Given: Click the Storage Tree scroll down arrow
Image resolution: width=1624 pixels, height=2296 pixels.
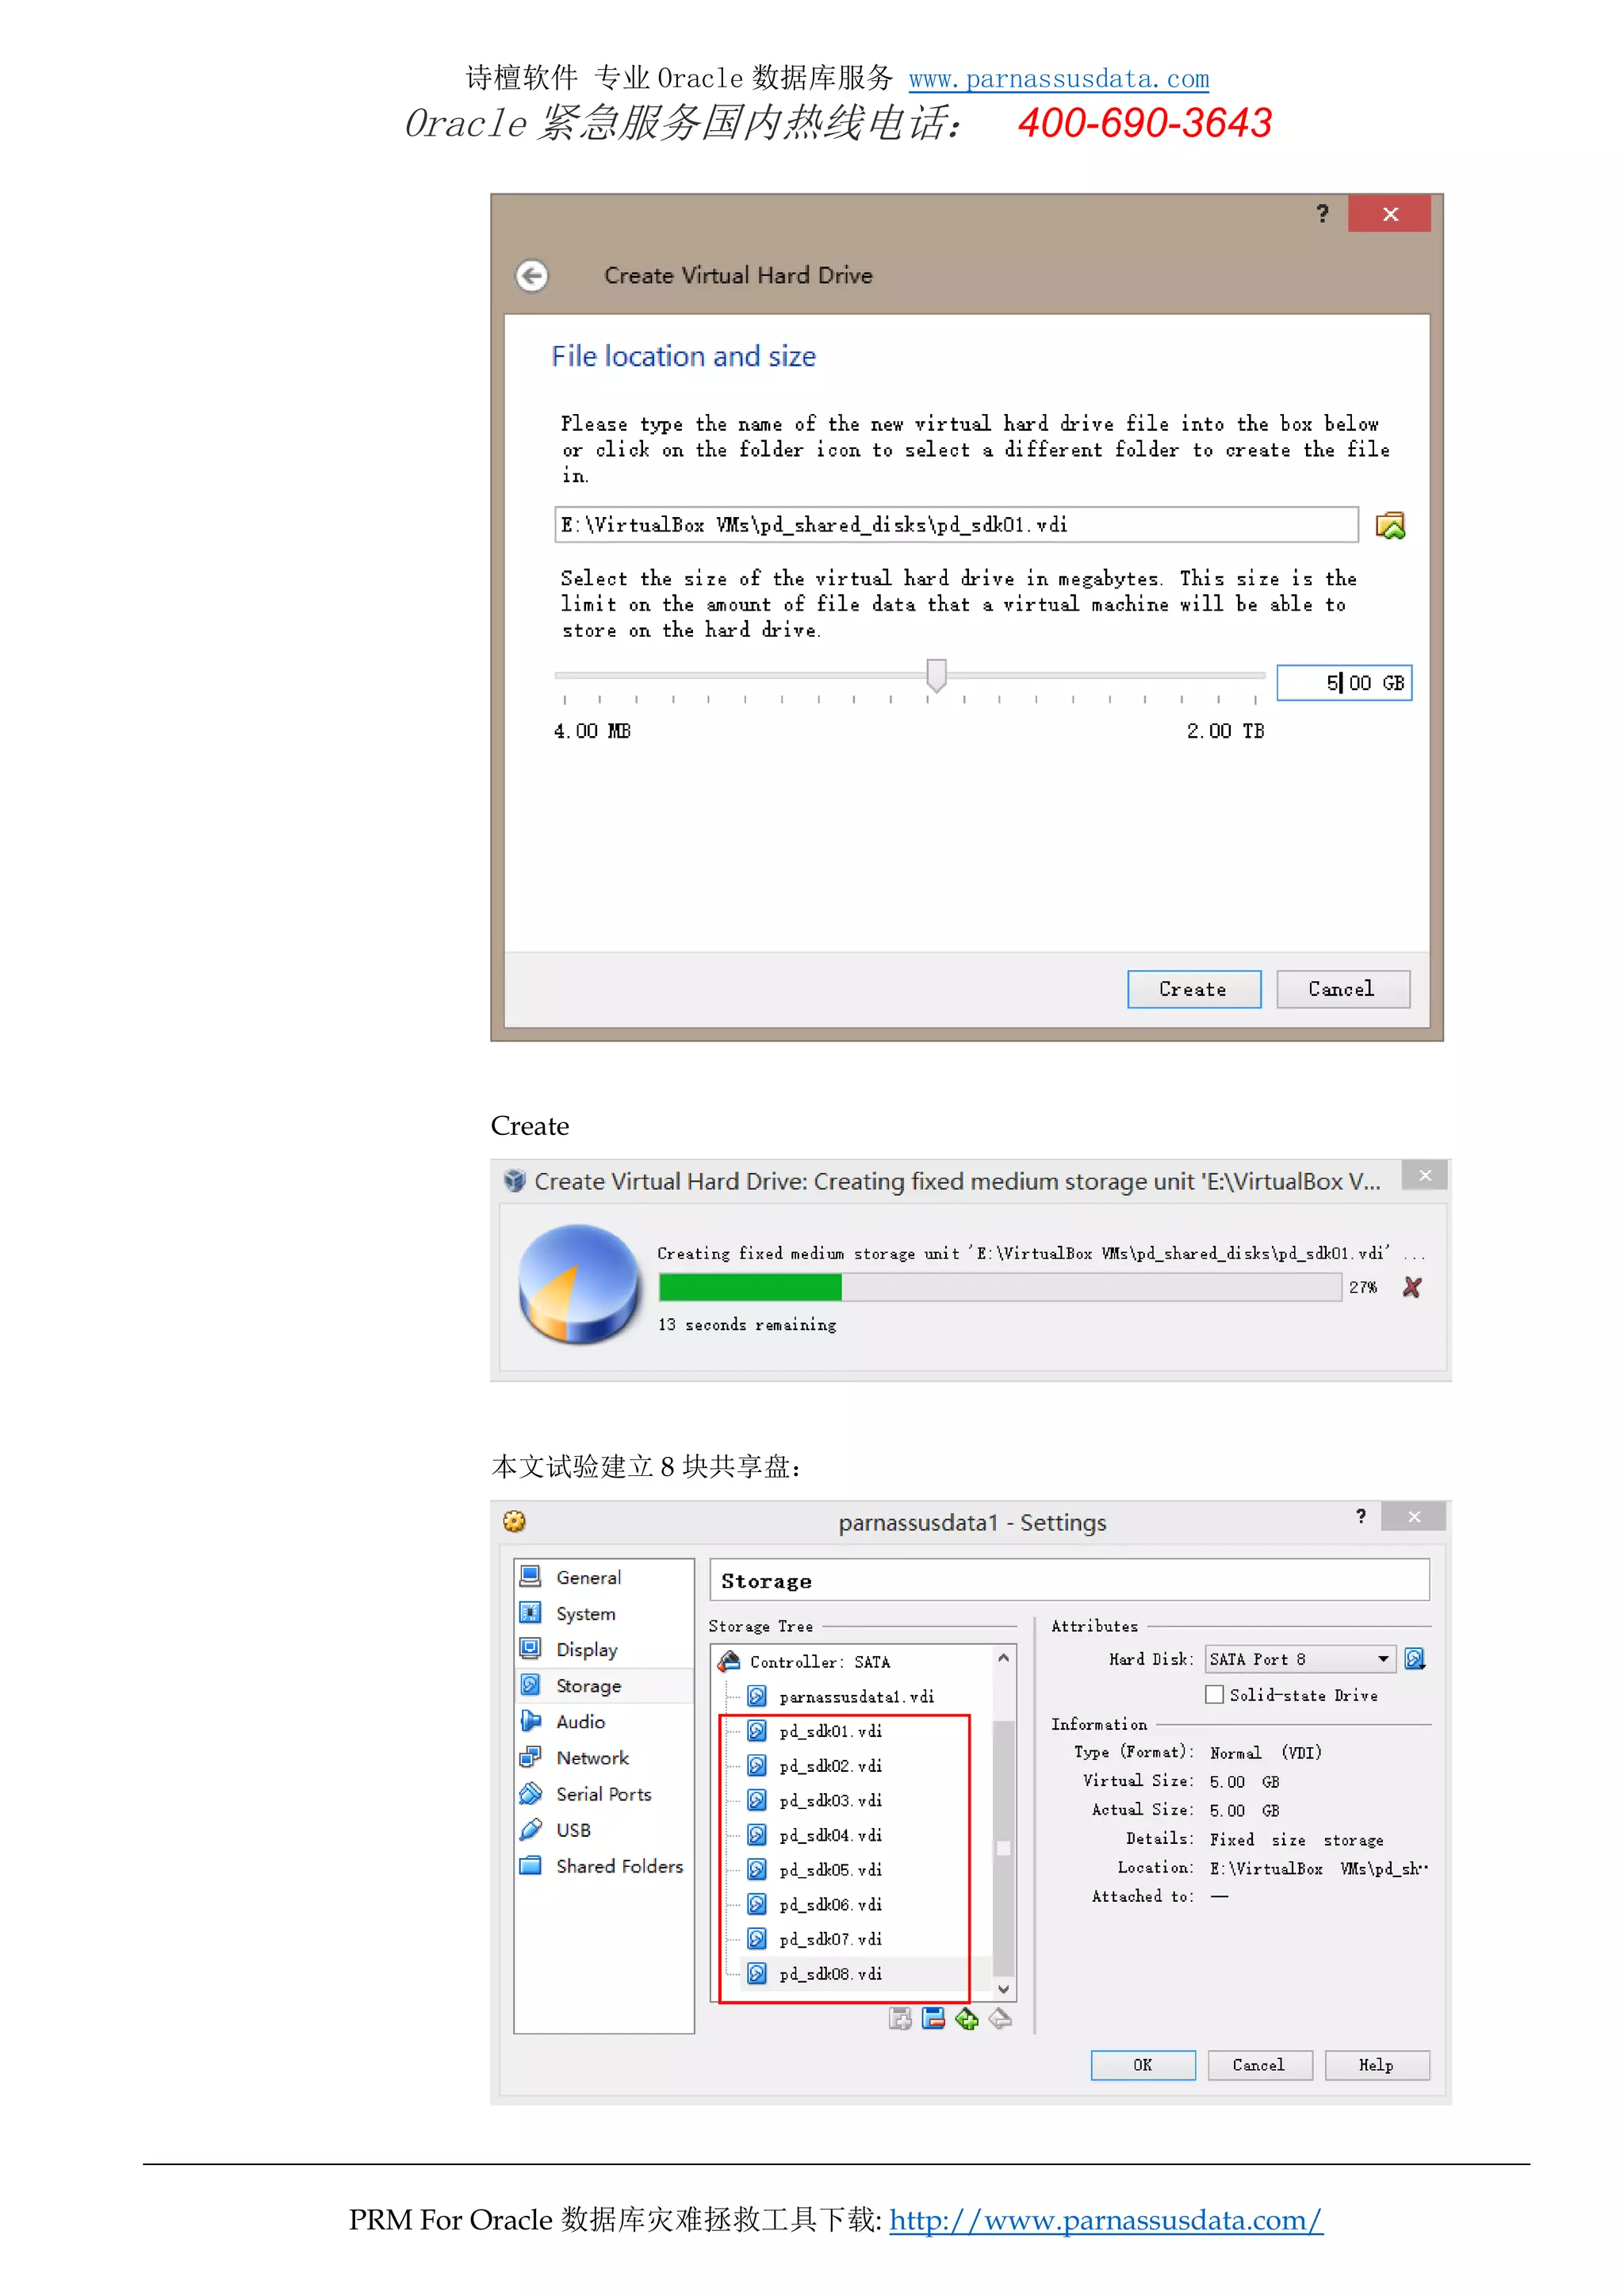Looking at the screenshot, I should [x=1003, y=1989].
